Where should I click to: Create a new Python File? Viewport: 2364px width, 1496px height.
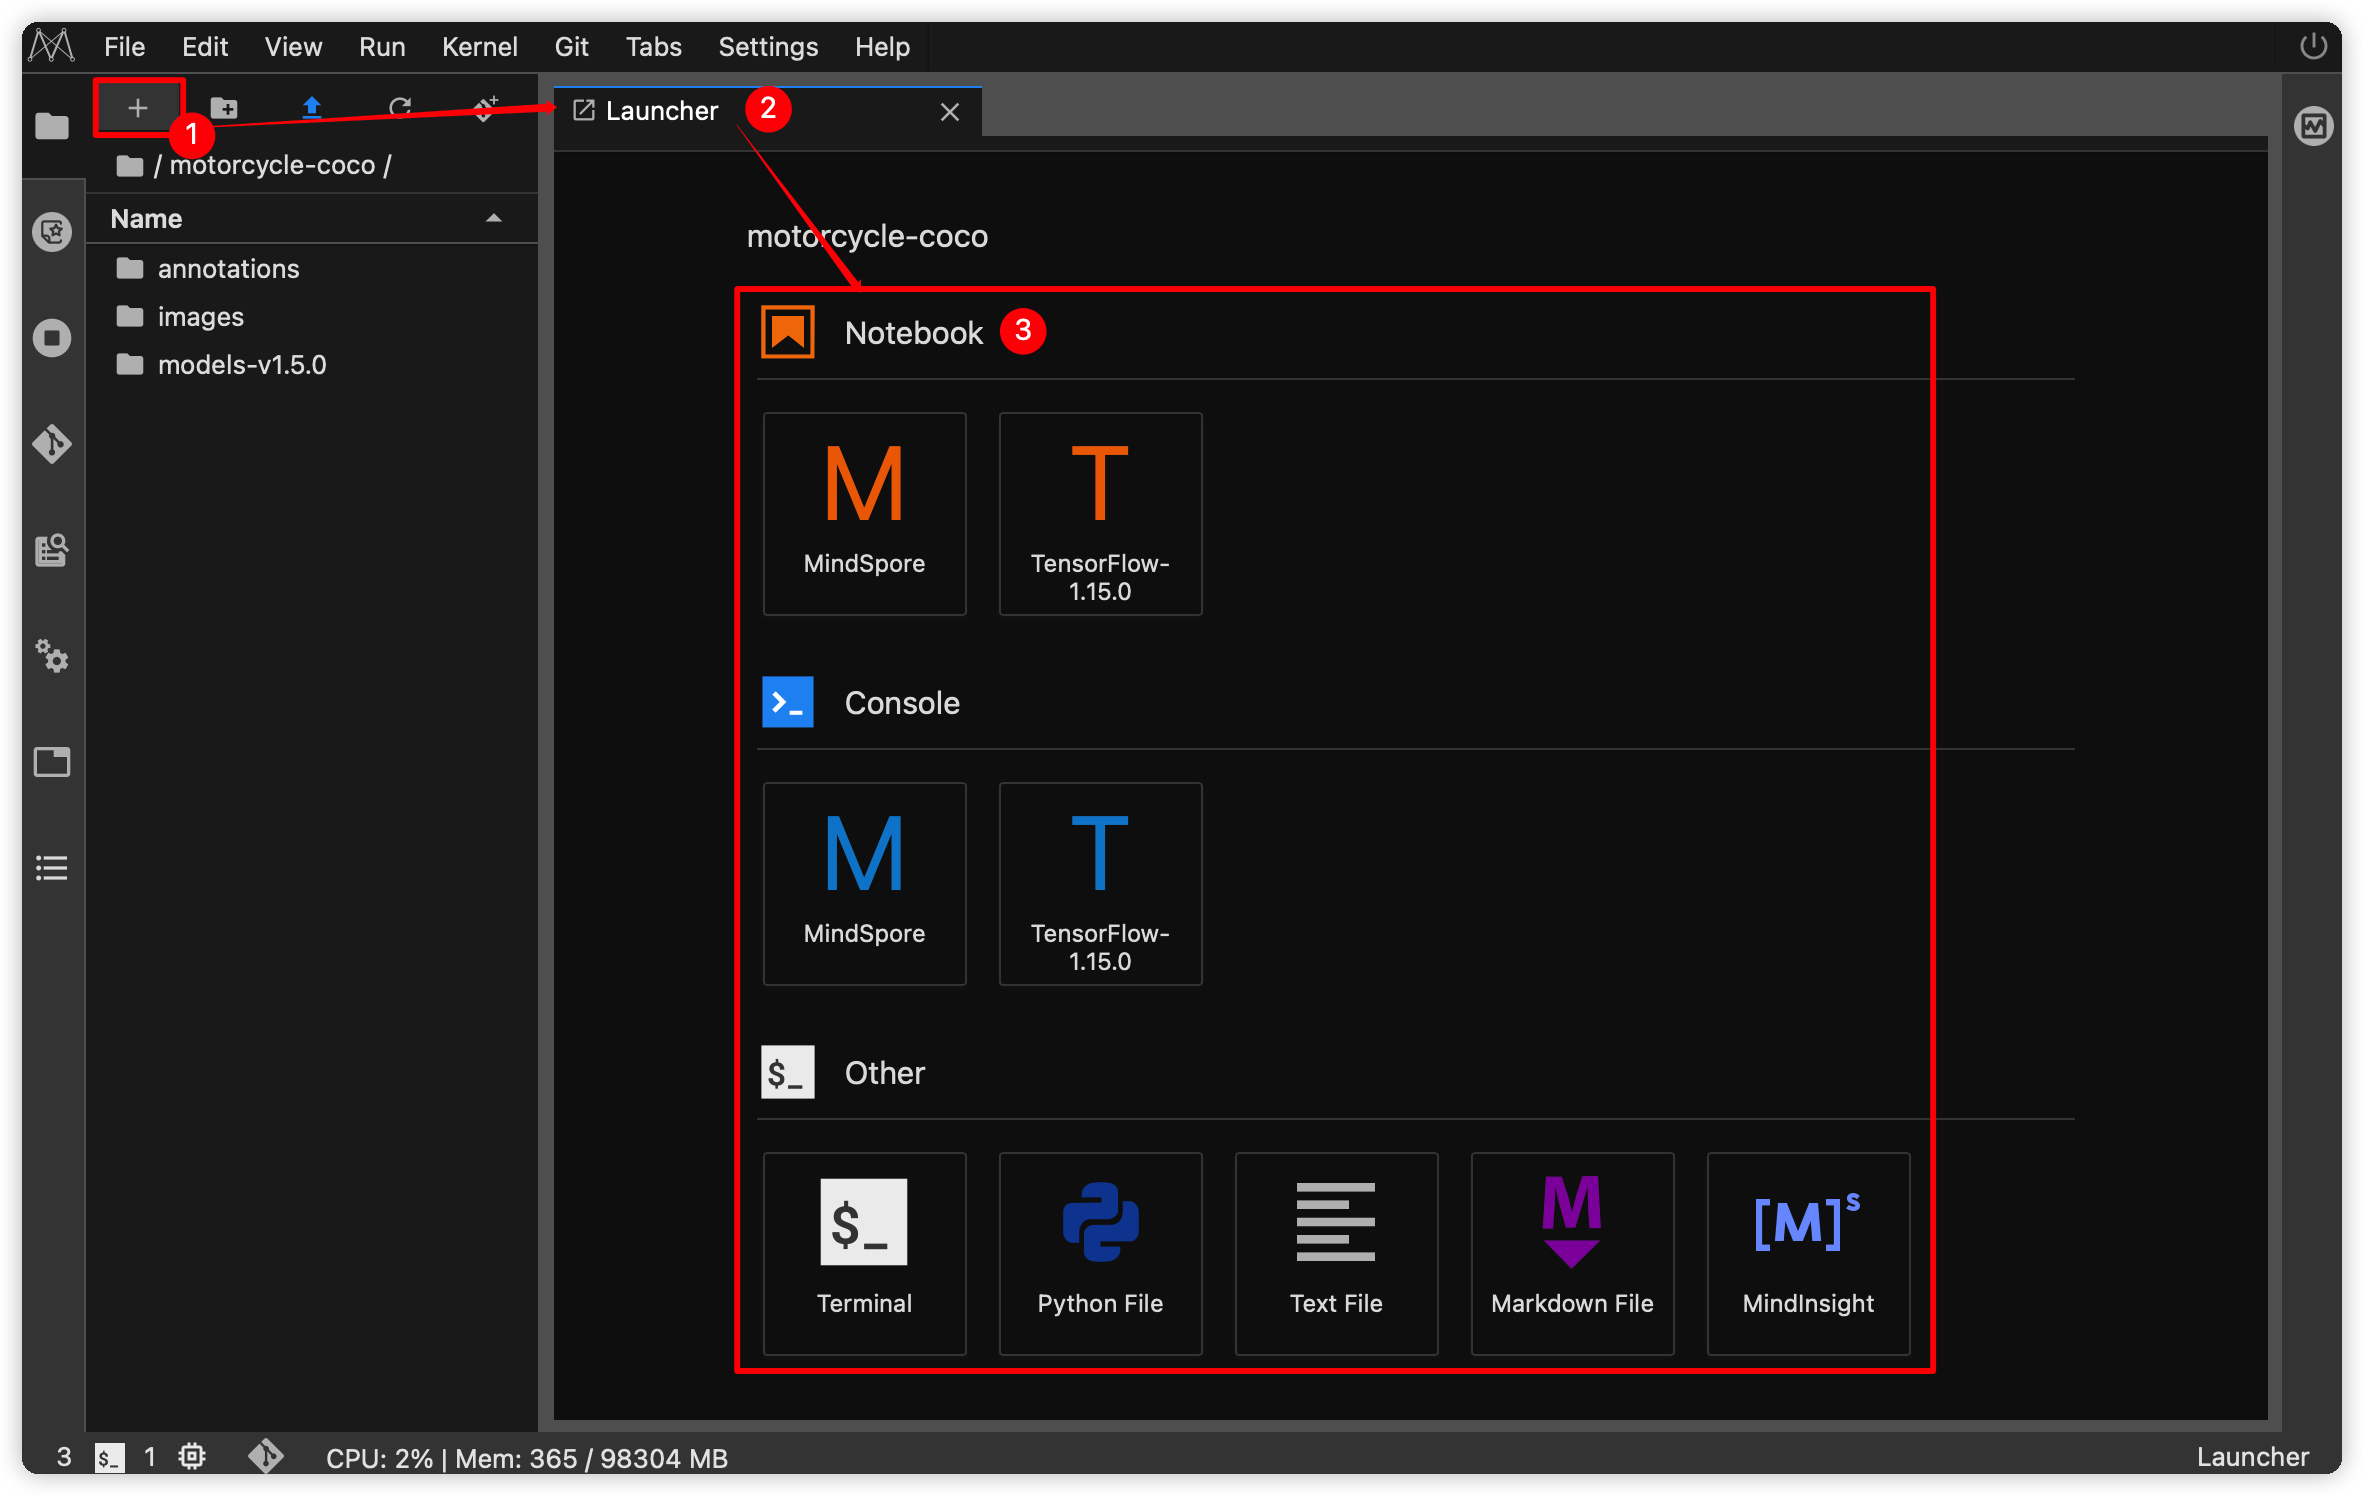tap(1100, 1254)
